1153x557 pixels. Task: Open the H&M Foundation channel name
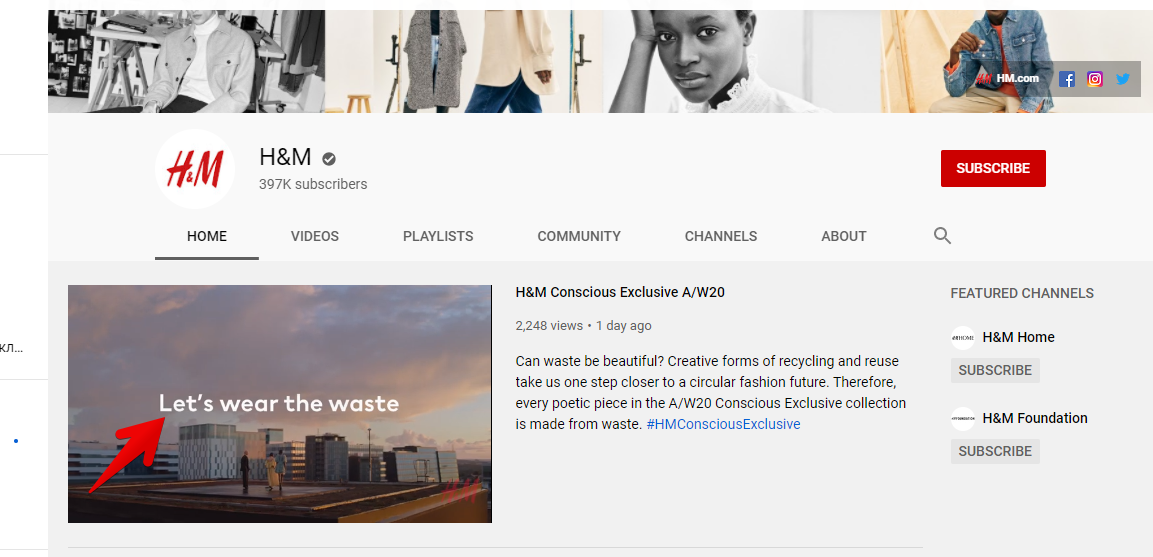1035,418
